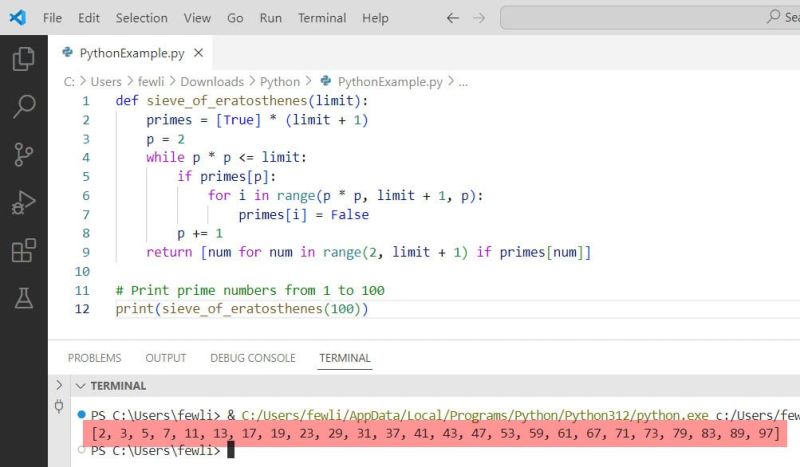Viewport: 800px width, 467px height.
Task: Click the prime numbers output line
Action: point(436,433)
